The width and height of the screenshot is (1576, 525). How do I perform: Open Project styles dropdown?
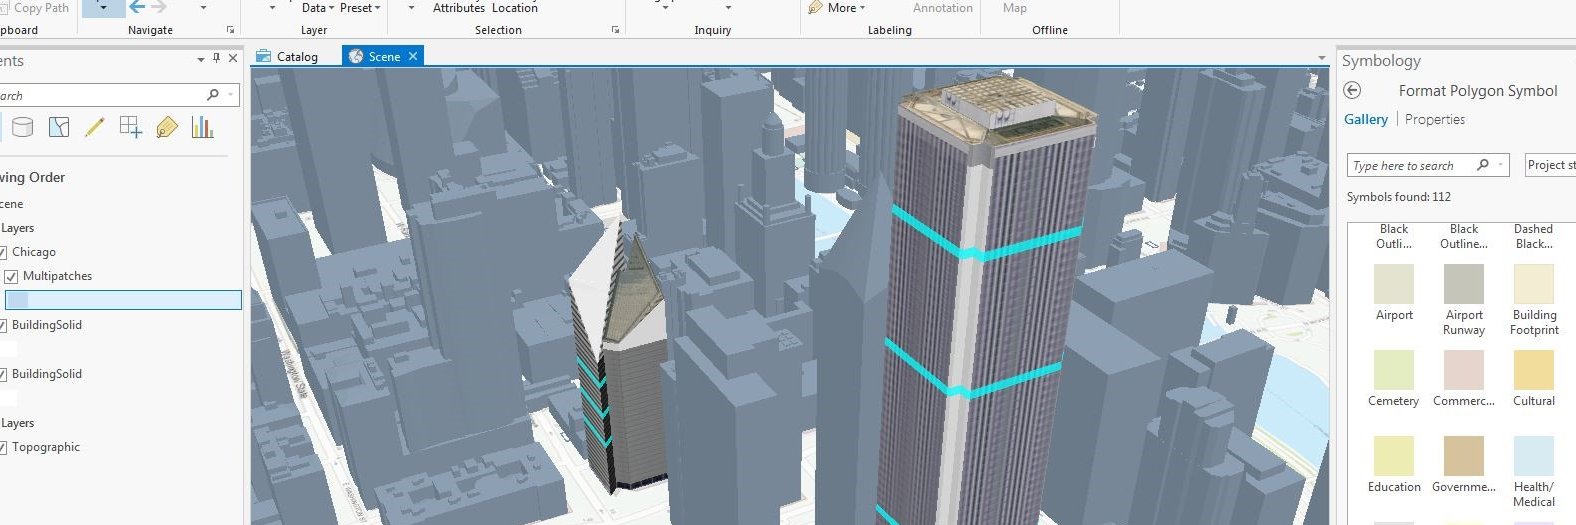tap(1551, 165)
